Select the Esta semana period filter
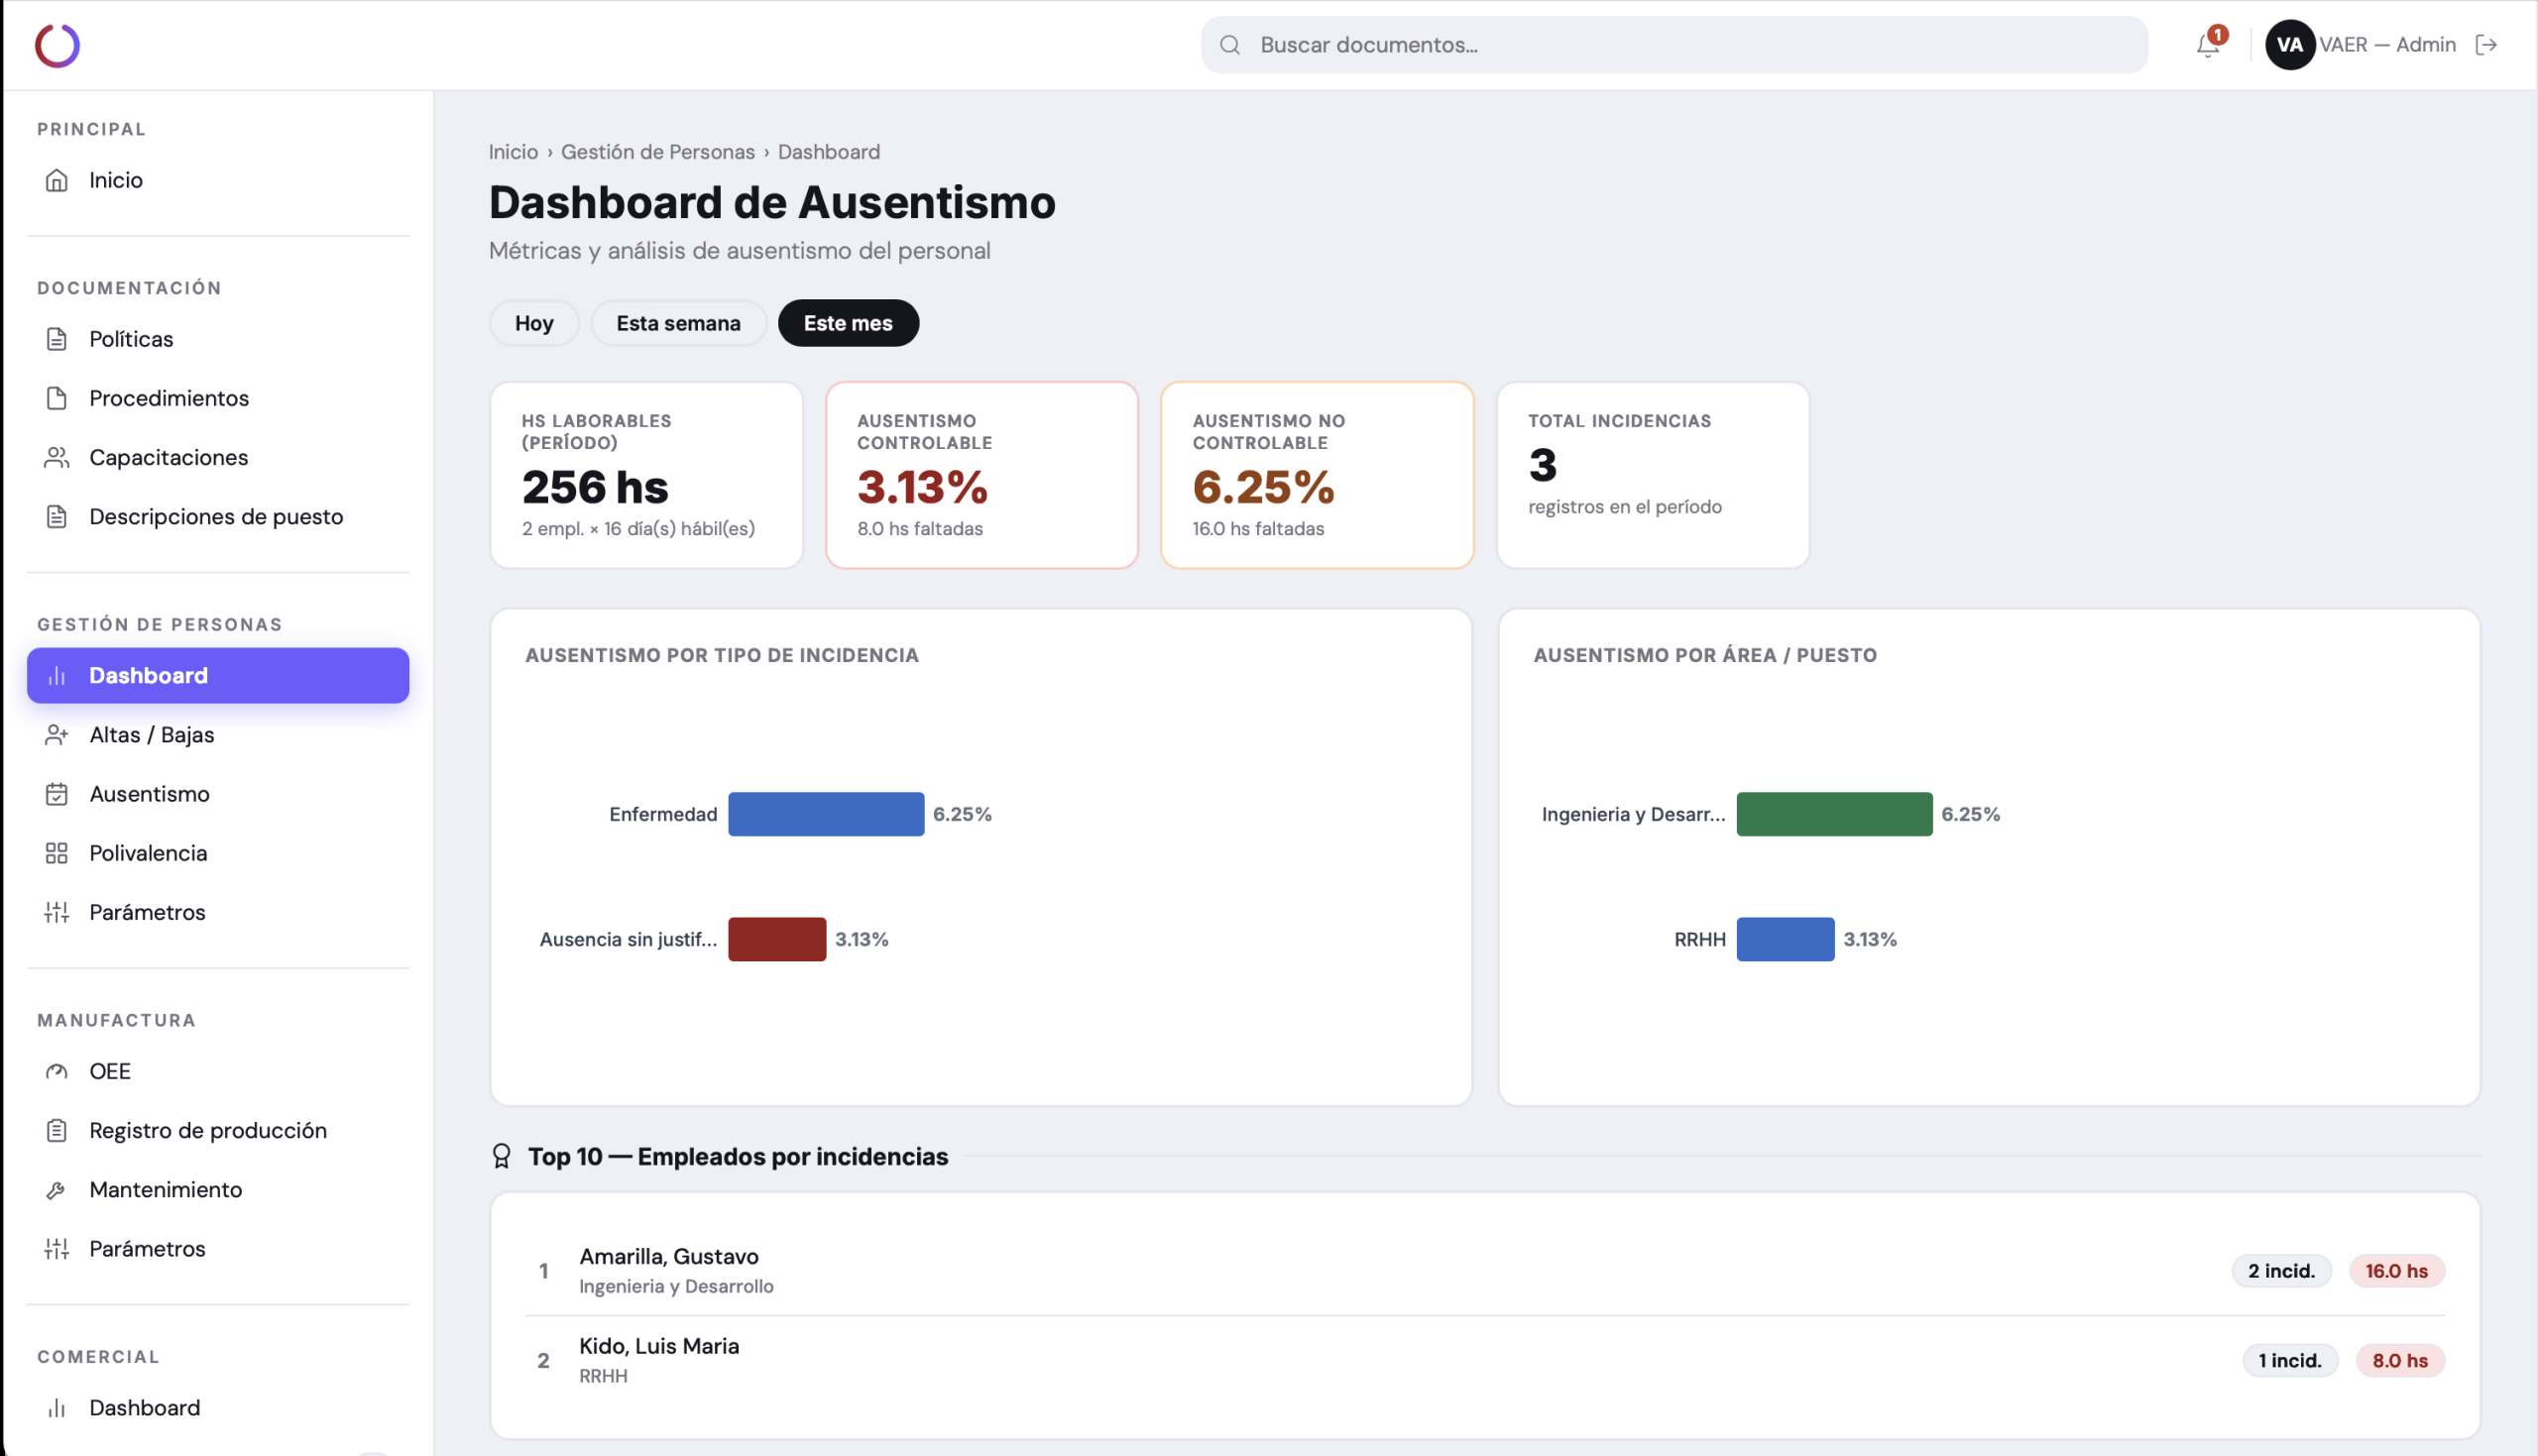 click(678, 323)
